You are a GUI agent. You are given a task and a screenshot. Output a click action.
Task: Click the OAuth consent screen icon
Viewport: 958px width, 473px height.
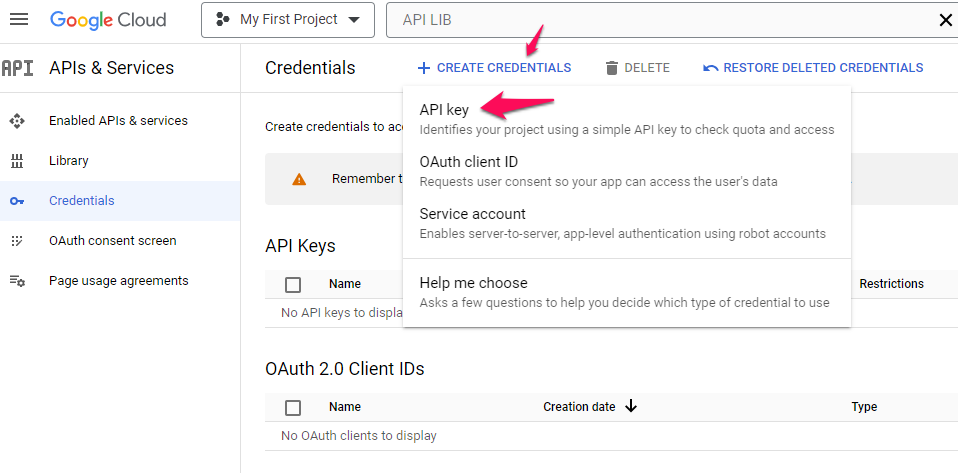(17, 241)
